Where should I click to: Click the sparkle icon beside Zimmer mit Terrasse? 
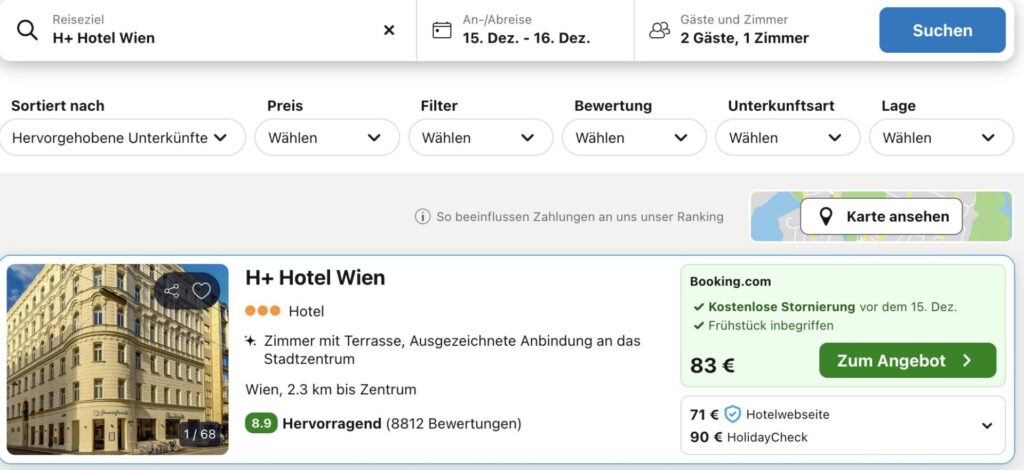click(250, 341)
